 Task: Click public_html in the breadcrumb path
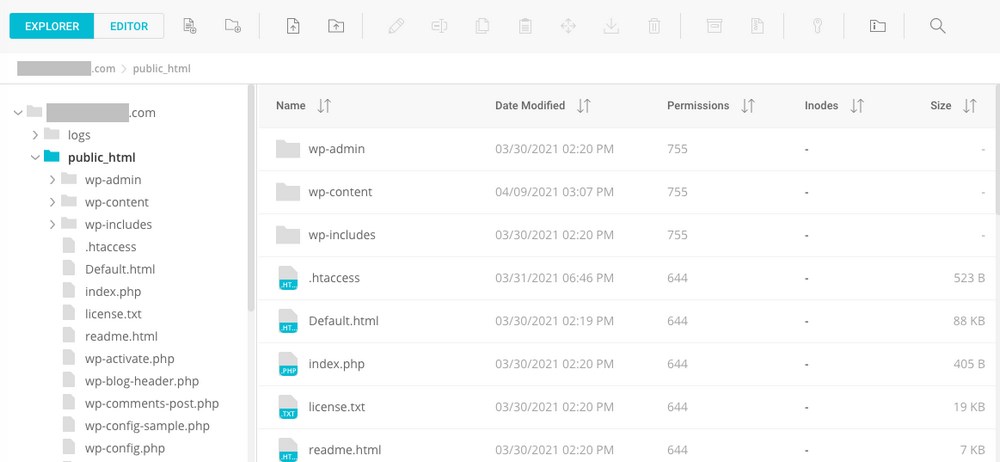coord(161,68)
